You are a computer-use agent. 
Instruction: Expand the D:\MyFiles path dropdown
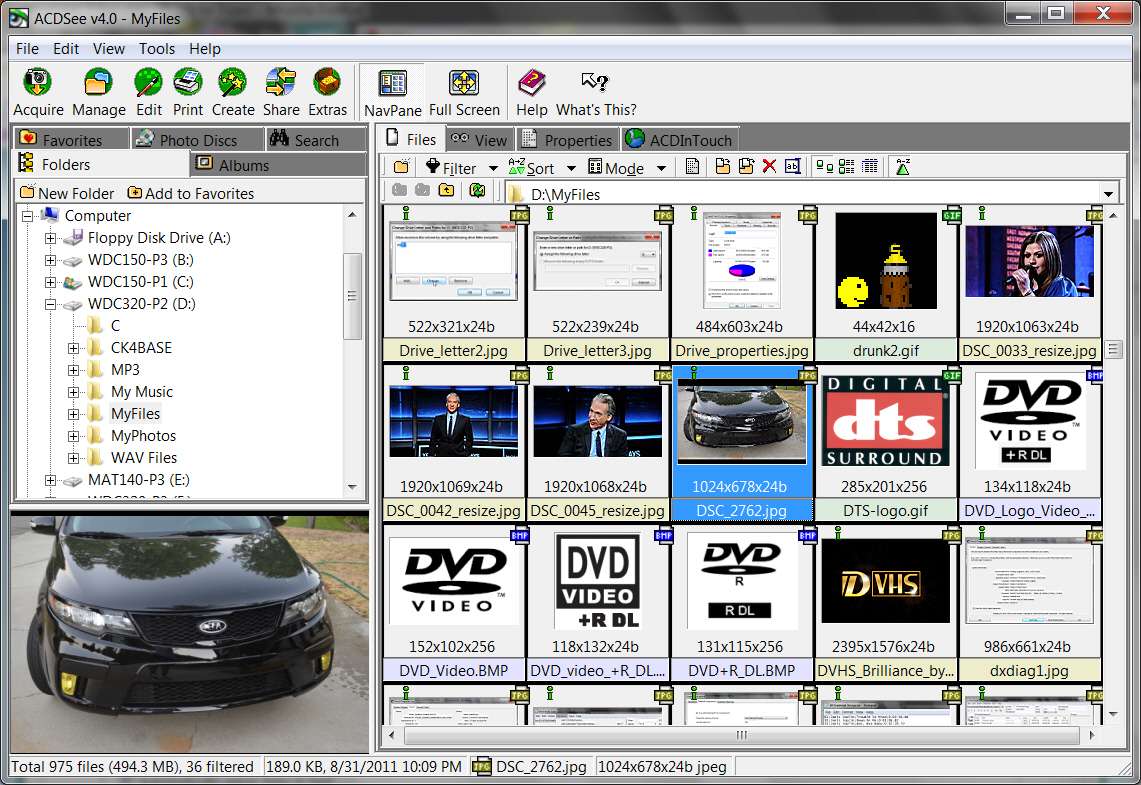click(x=1108, y=194)
